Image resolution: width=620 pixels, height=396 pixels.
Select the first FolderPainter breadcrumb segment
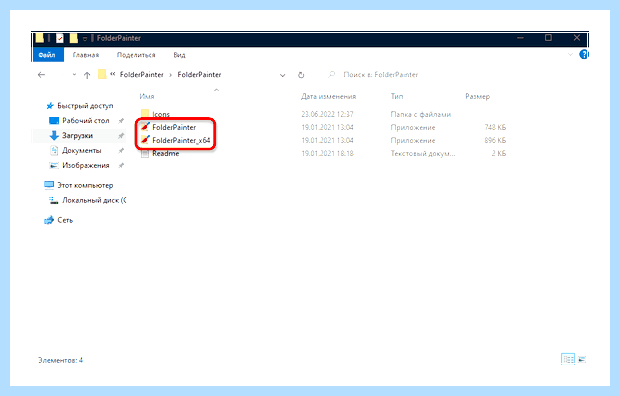pos(142,74)
